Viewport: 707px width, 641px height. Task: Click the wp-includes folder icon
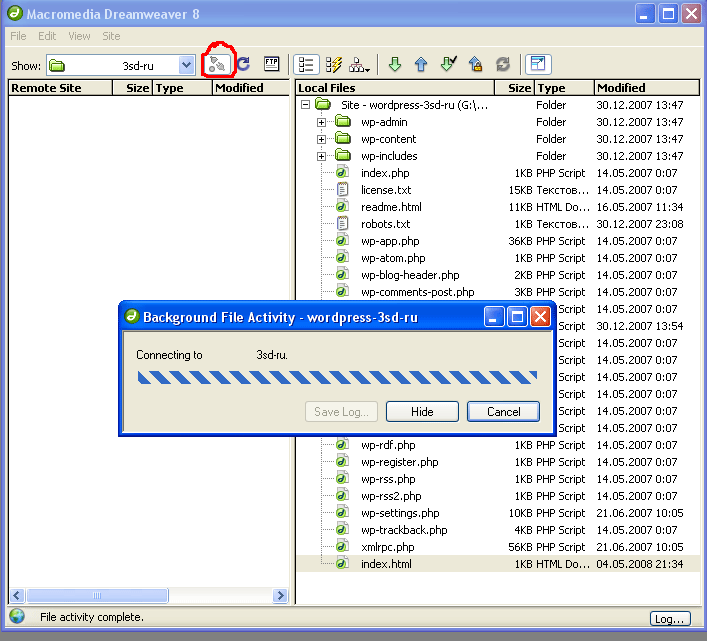point(343,155)
